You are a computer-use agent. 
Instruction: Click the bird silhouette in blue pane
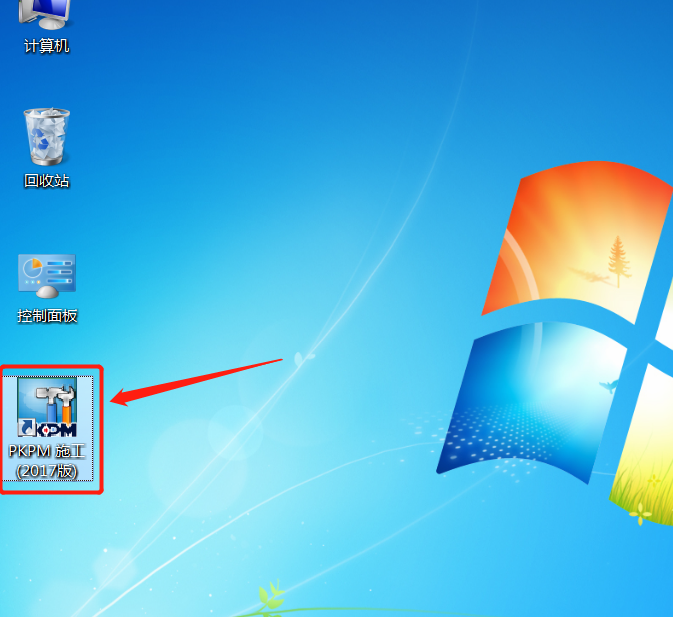tap(609, 386)
